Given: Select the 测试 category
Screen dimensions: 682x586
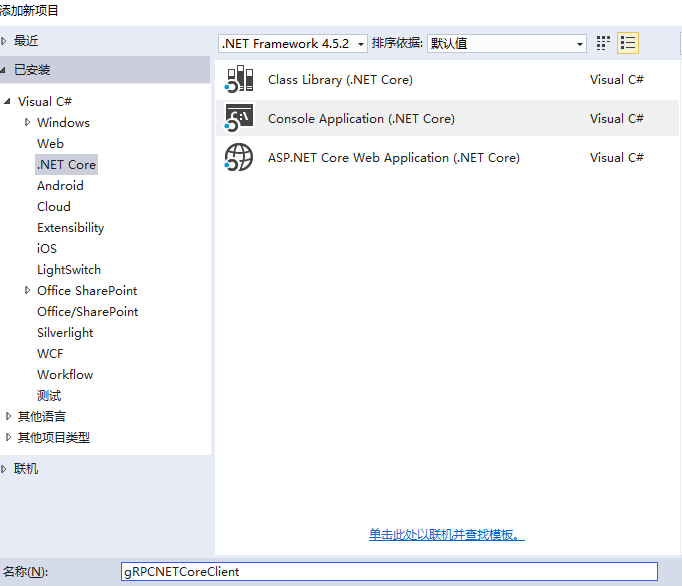Looking at the screenshot, I should click(x=49, y=395).
